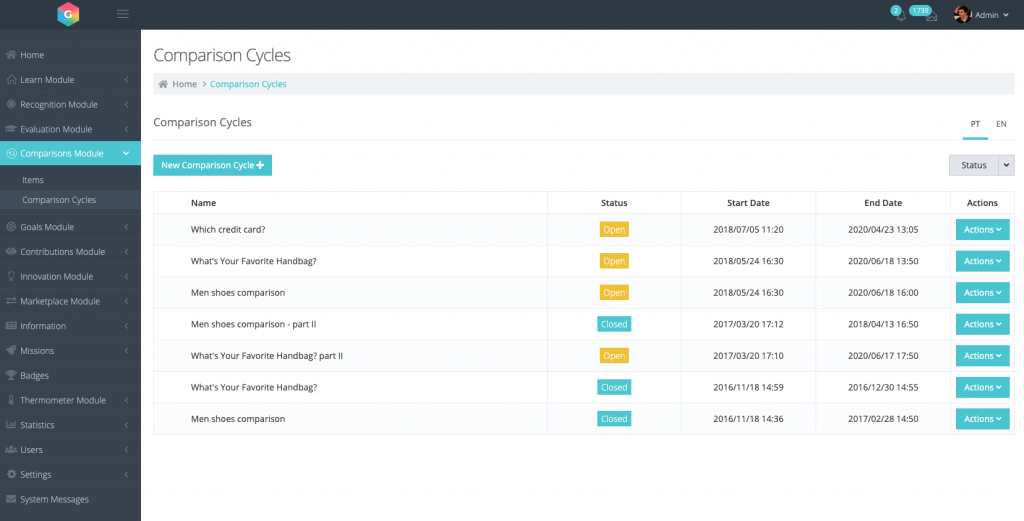Click the Thermometer Module icon
The width and height of the screenshot is (1024, 521).
(x=11, y=400)
